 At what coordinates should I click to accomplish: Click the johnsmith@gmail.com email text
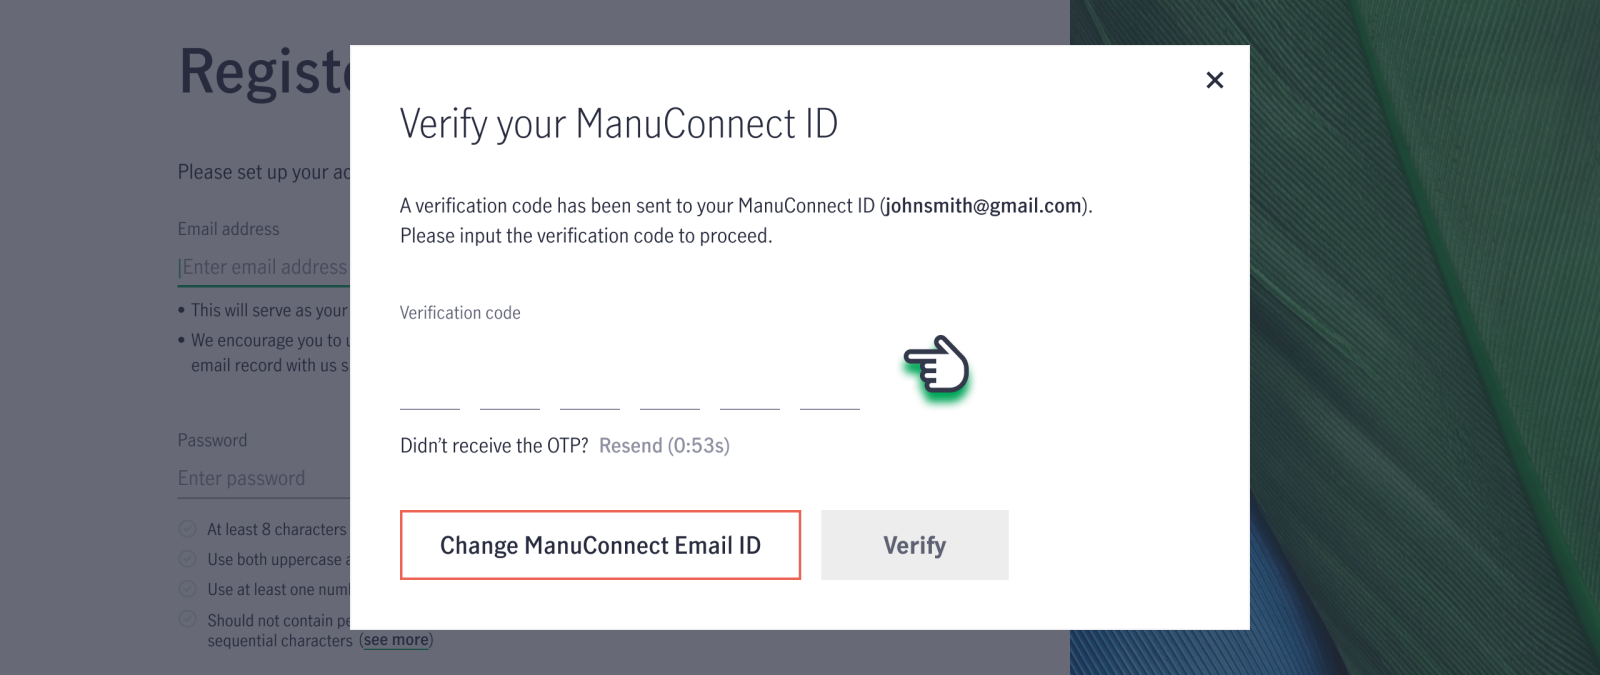point(983,206)
